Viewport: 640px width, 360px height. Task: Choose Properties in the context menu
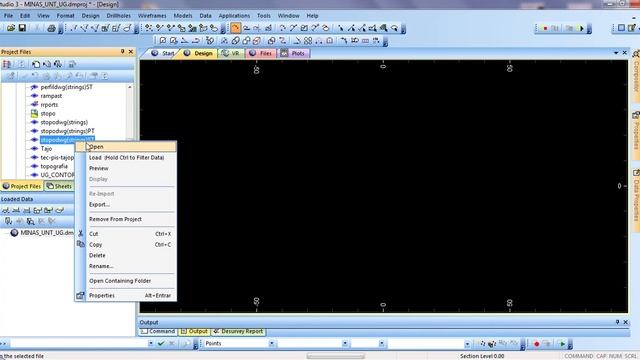(126, 296)
